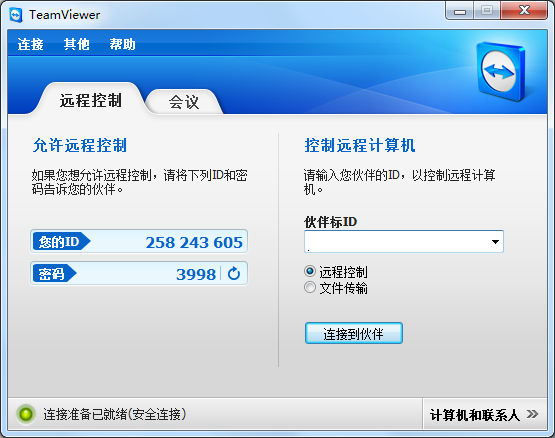555x438 pixels.
Task: Click the 密码 label tag
Action: pos(54,274)
